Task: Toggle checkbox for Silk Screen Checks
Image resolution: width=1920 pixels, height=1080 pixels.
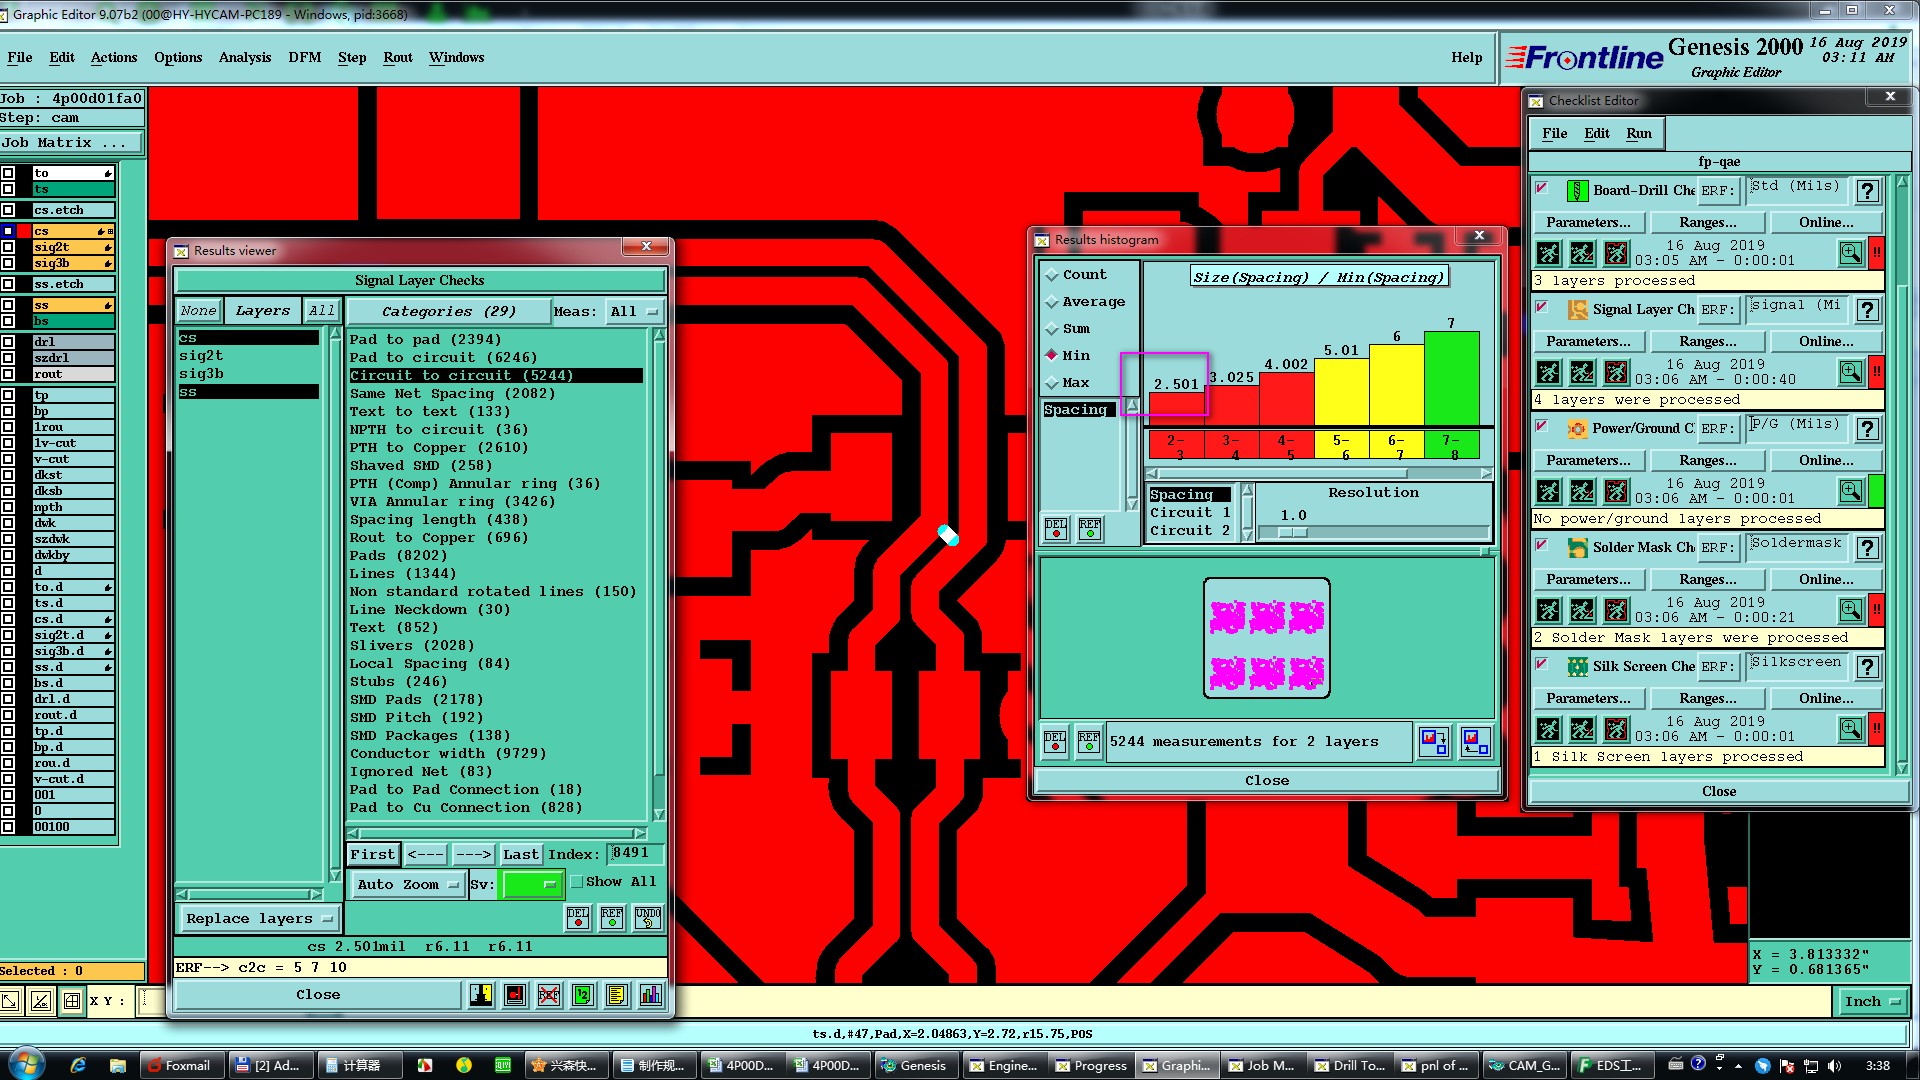Action: pos(1542,664)
